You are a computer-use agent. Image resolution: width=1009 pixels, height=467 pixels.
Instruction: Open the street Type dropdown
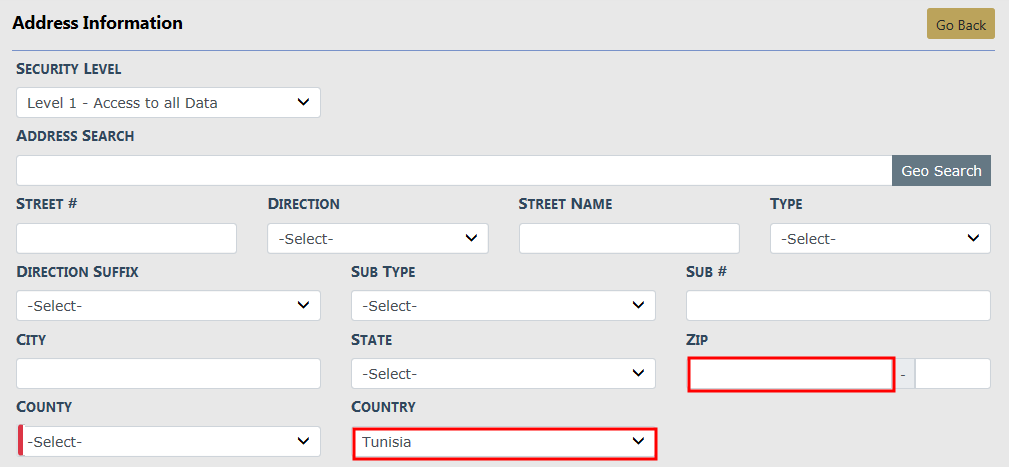tap(880, 238)
